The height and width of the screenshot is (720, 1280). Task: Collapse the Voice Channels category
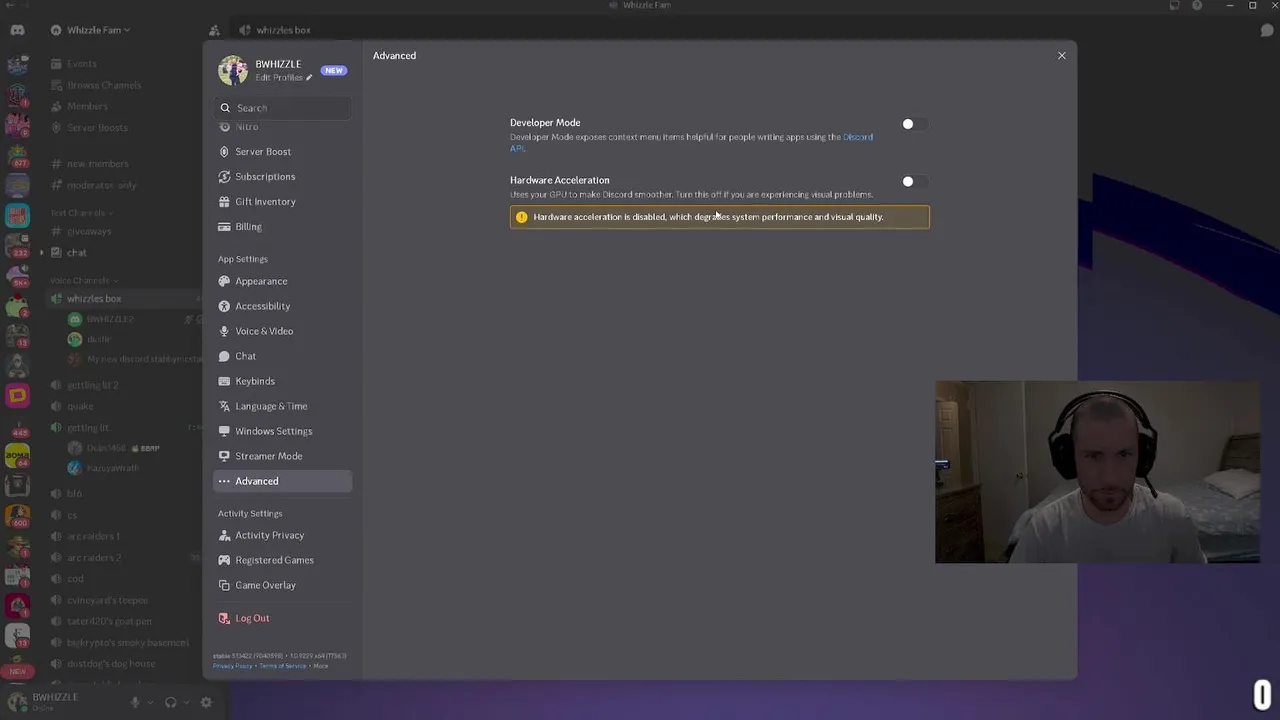coord(84,280)
